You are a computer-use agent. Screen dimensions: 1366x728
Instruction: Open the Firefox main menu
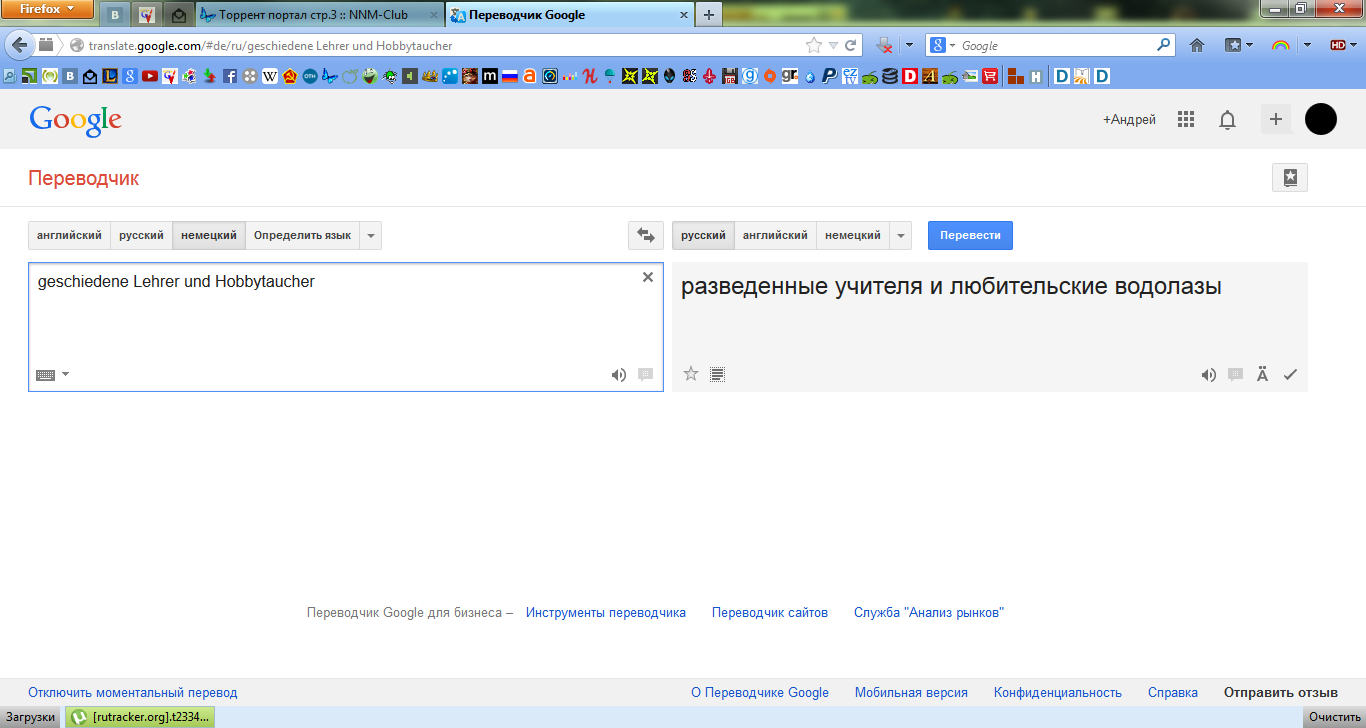tap(47, 10)
